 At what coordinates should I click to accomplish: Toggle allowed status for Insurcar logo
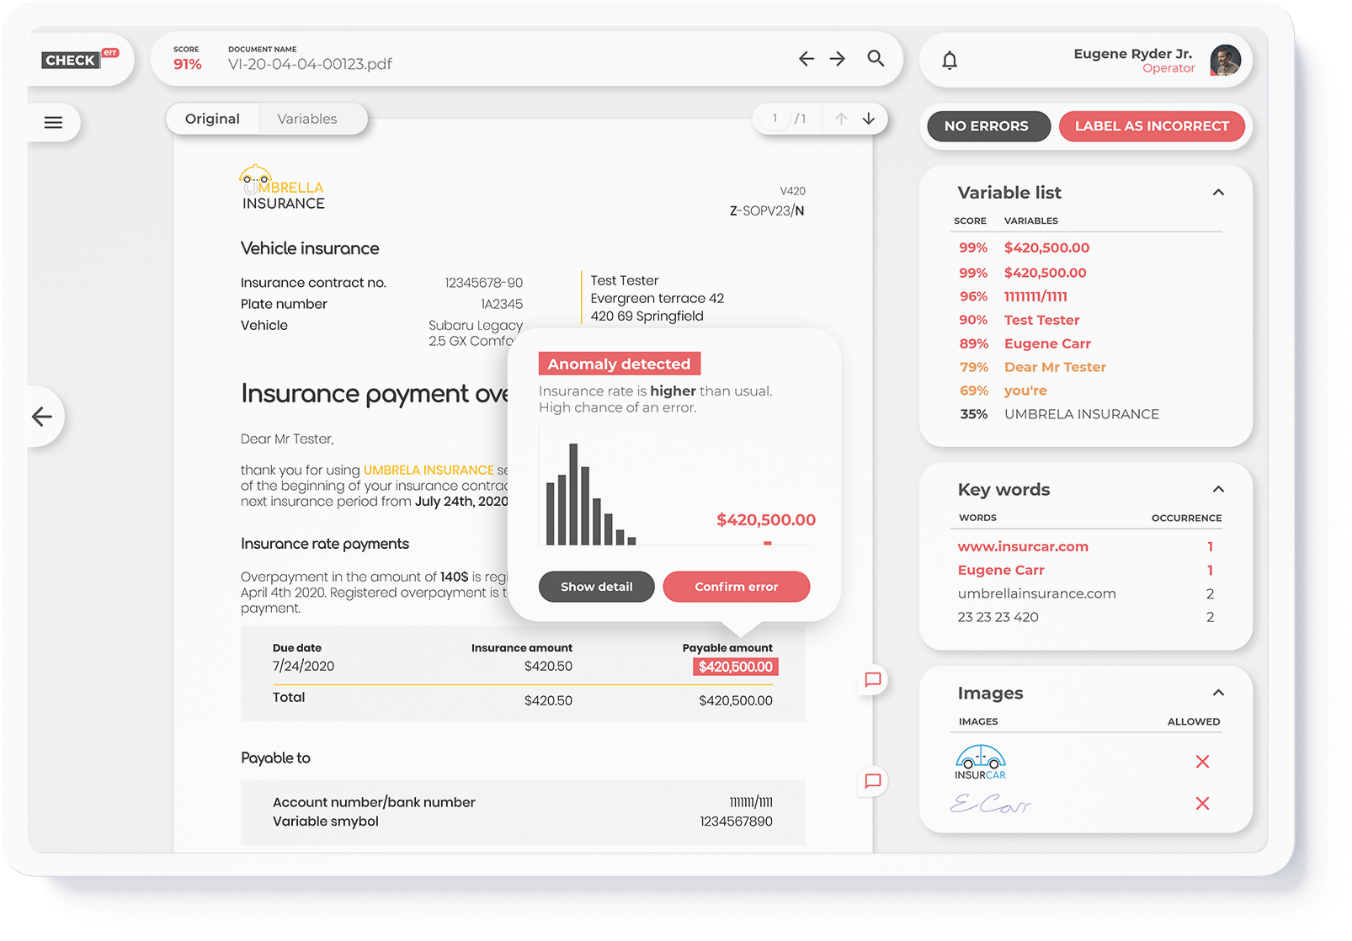point(1202,762)
